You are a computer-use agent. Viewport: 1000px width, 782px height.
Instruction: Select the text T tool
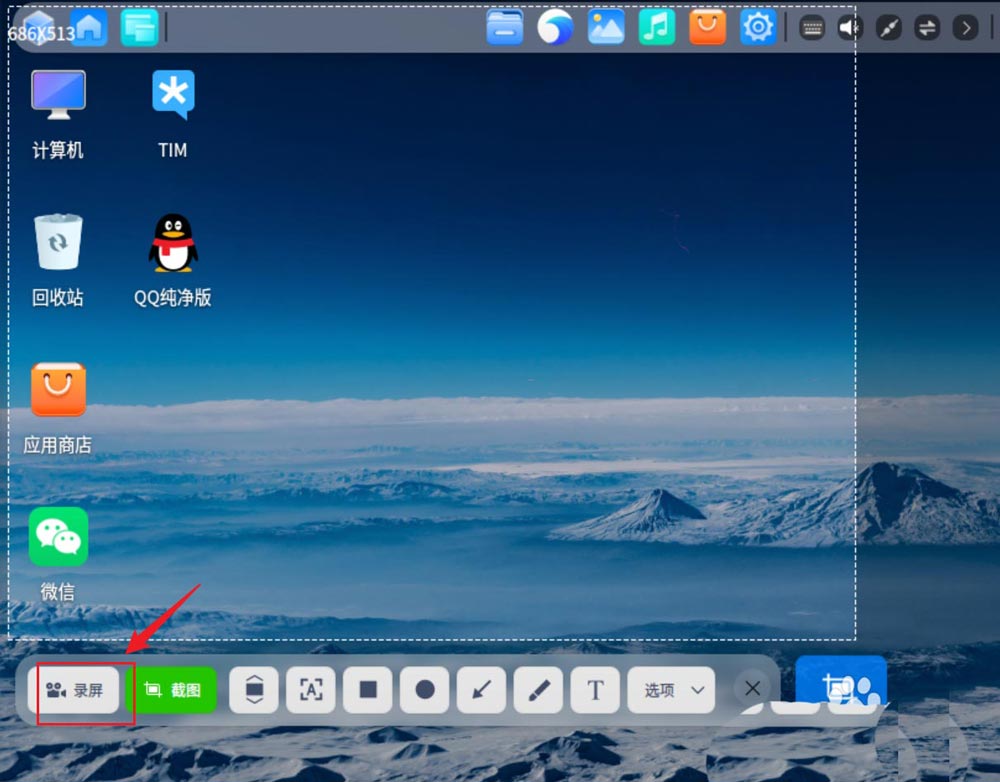595,690
